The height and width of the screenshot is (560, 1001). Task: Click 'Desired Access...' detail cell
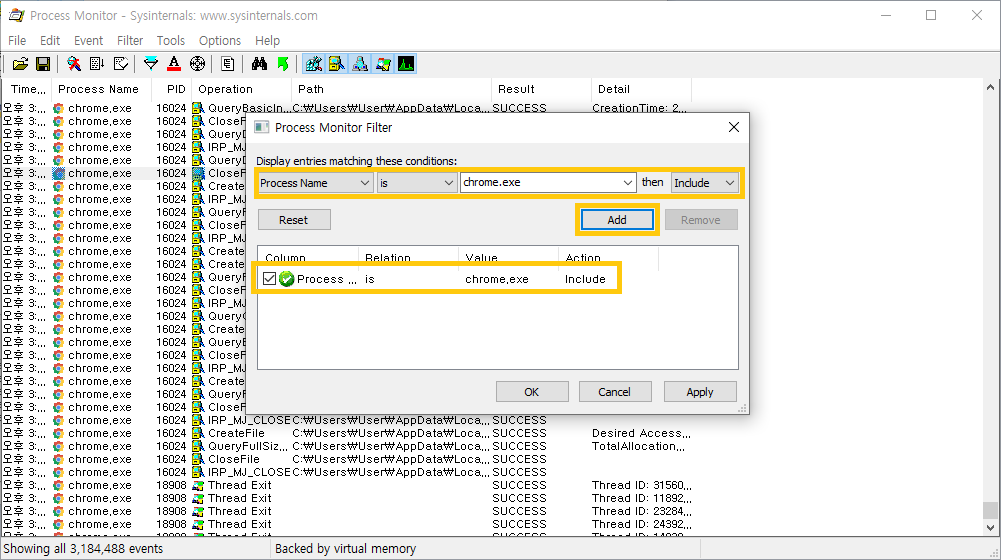pos(641,433)
